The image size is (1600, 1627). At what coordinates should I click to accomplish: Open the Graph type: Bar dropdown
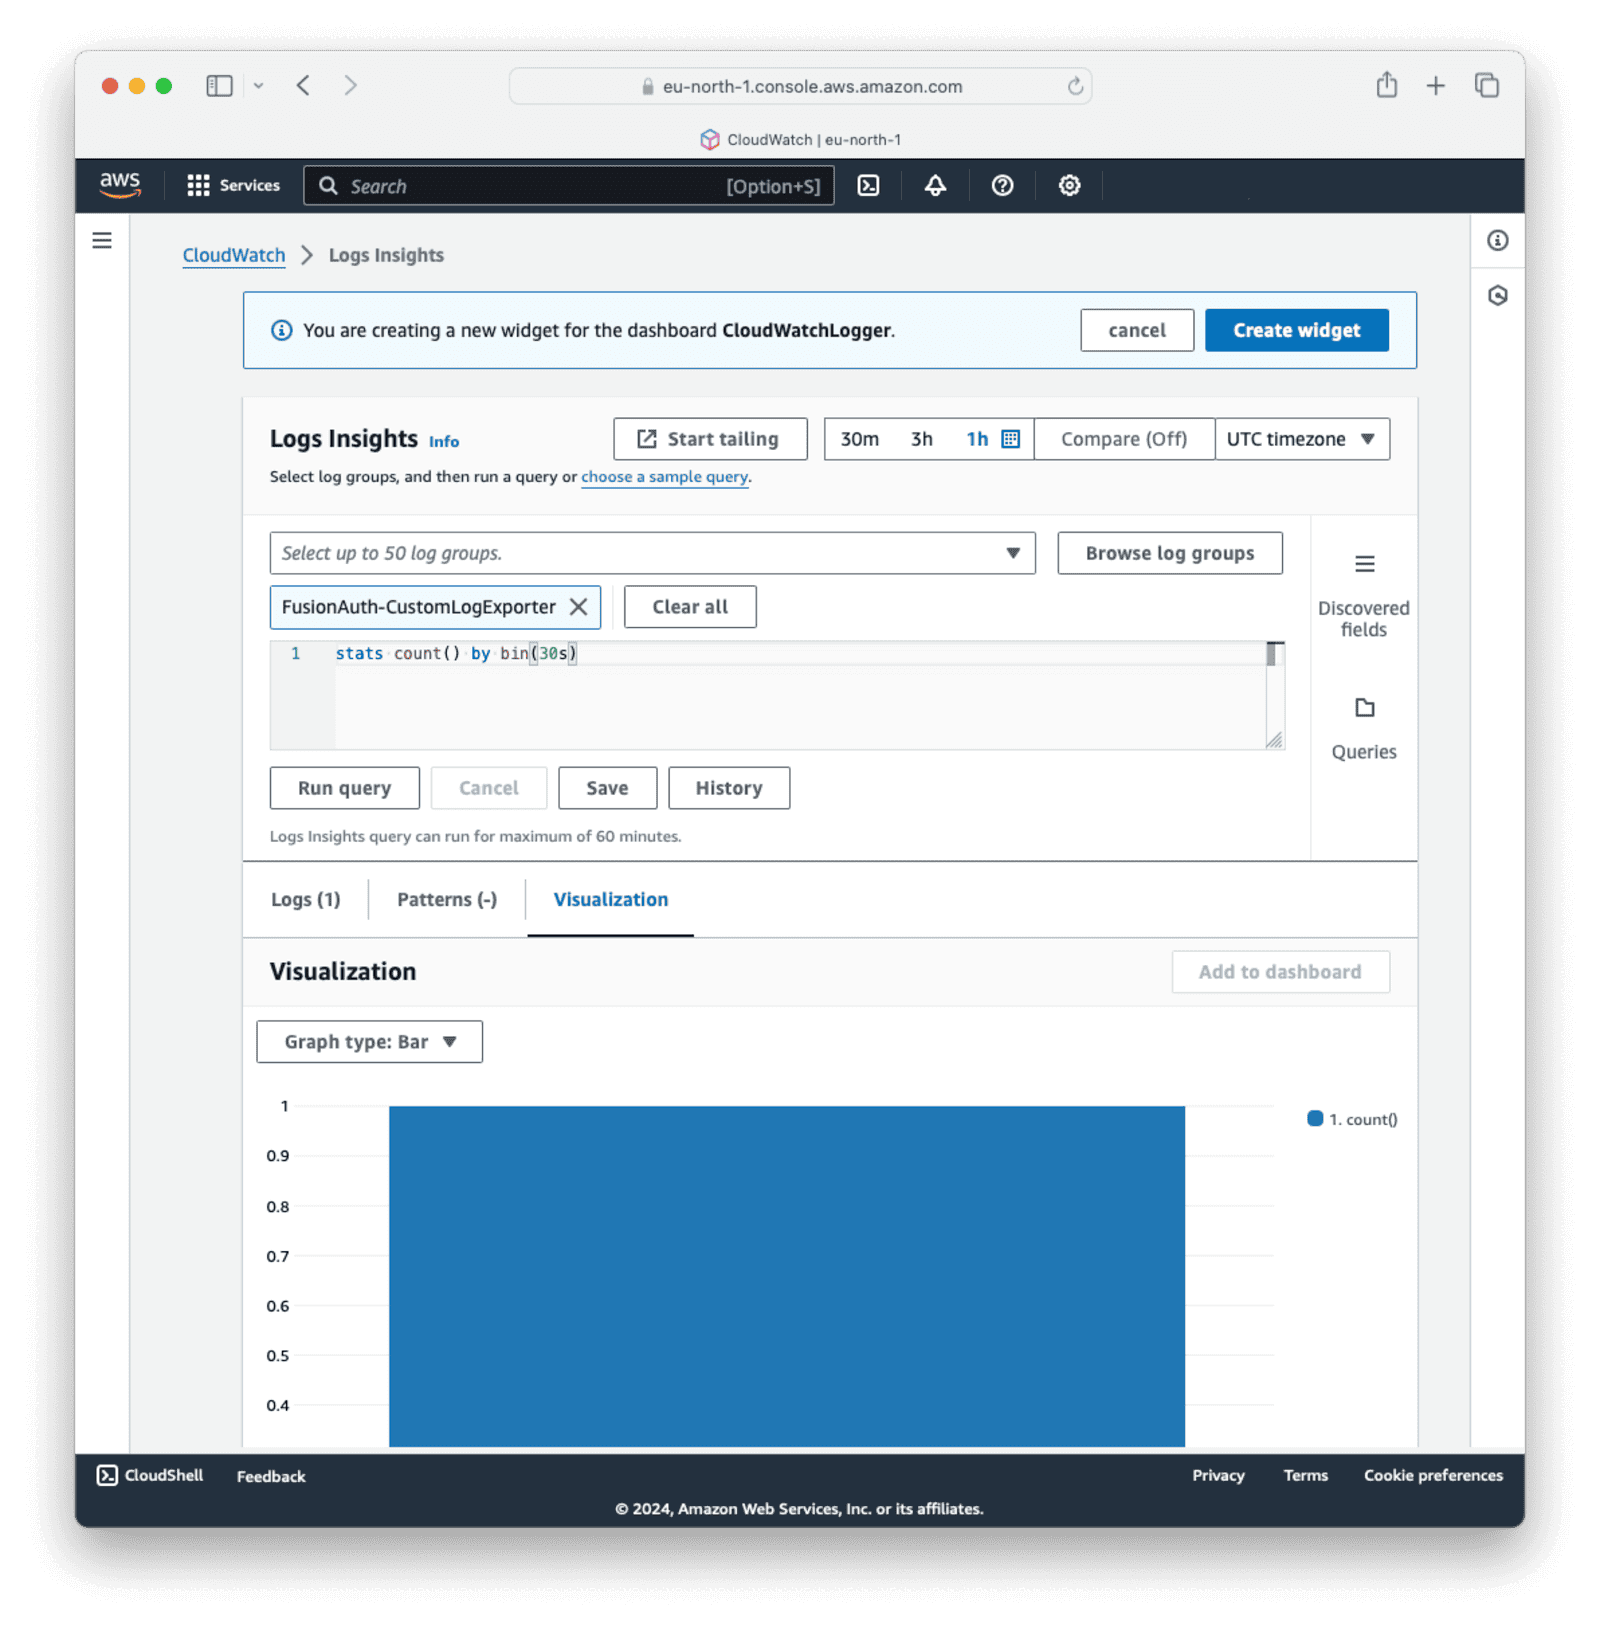(369, 1042)
